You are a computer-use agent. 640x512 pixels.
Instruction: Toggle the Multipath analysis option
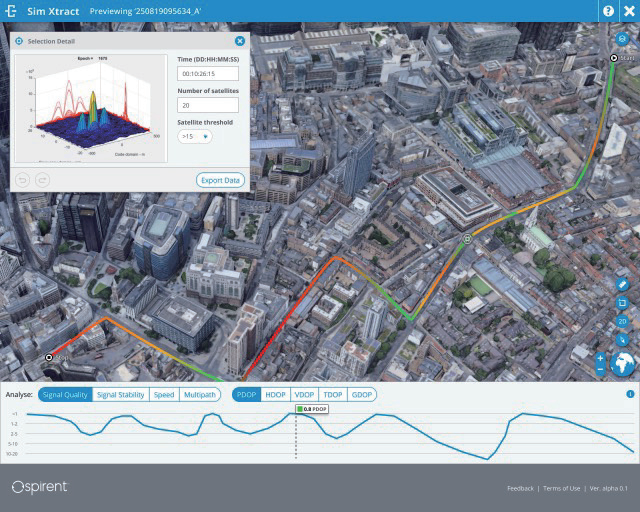click(x=200, y=395)
